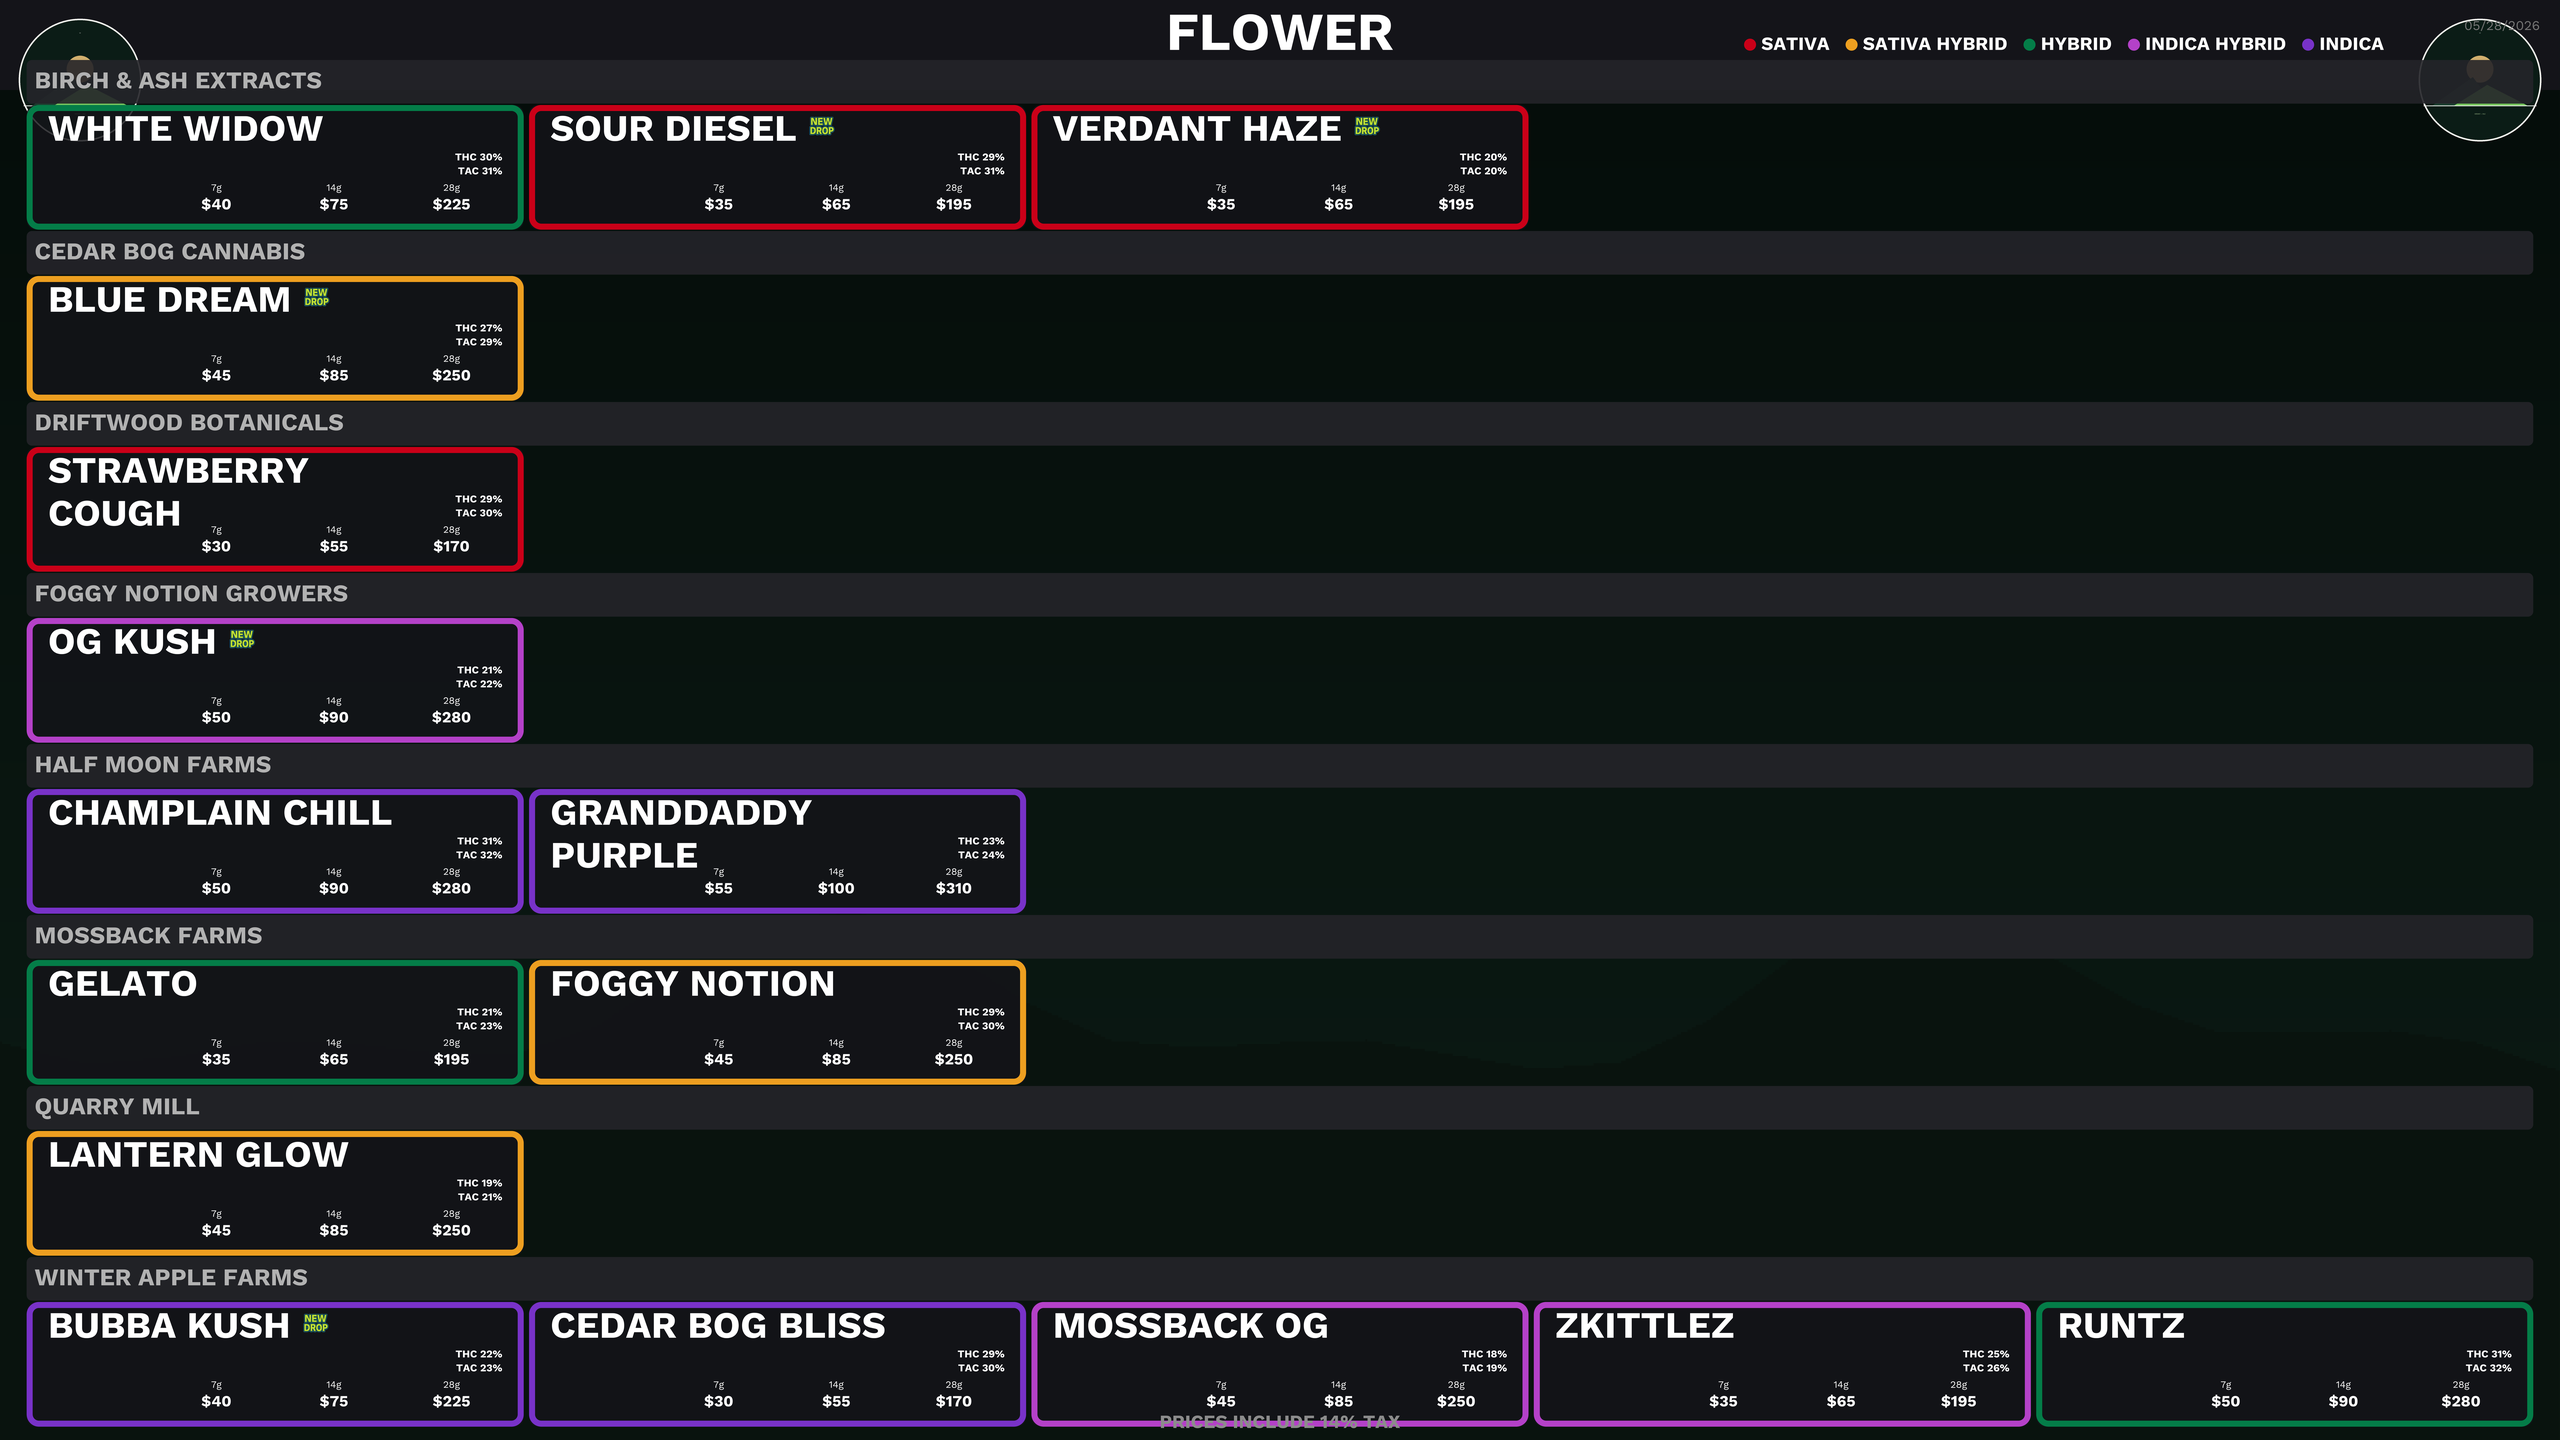
Task: Click Runtz's THC 31% value
Action: pos(2489,1354)
